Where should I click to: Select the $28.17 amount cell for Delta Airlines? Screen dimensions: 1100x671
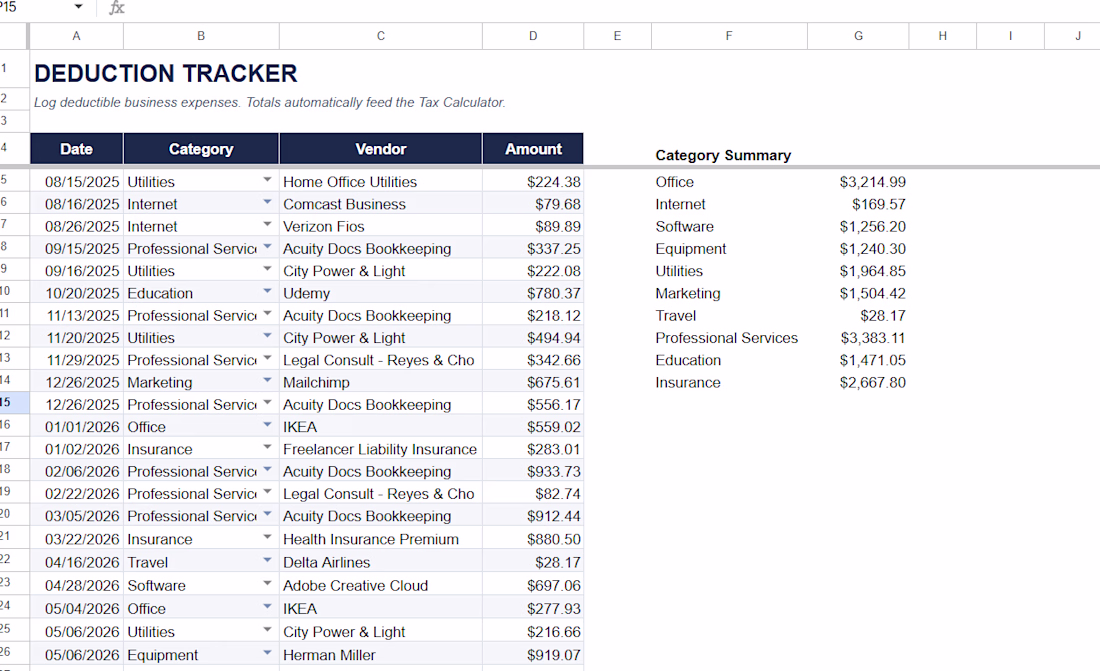click(533, 562)
